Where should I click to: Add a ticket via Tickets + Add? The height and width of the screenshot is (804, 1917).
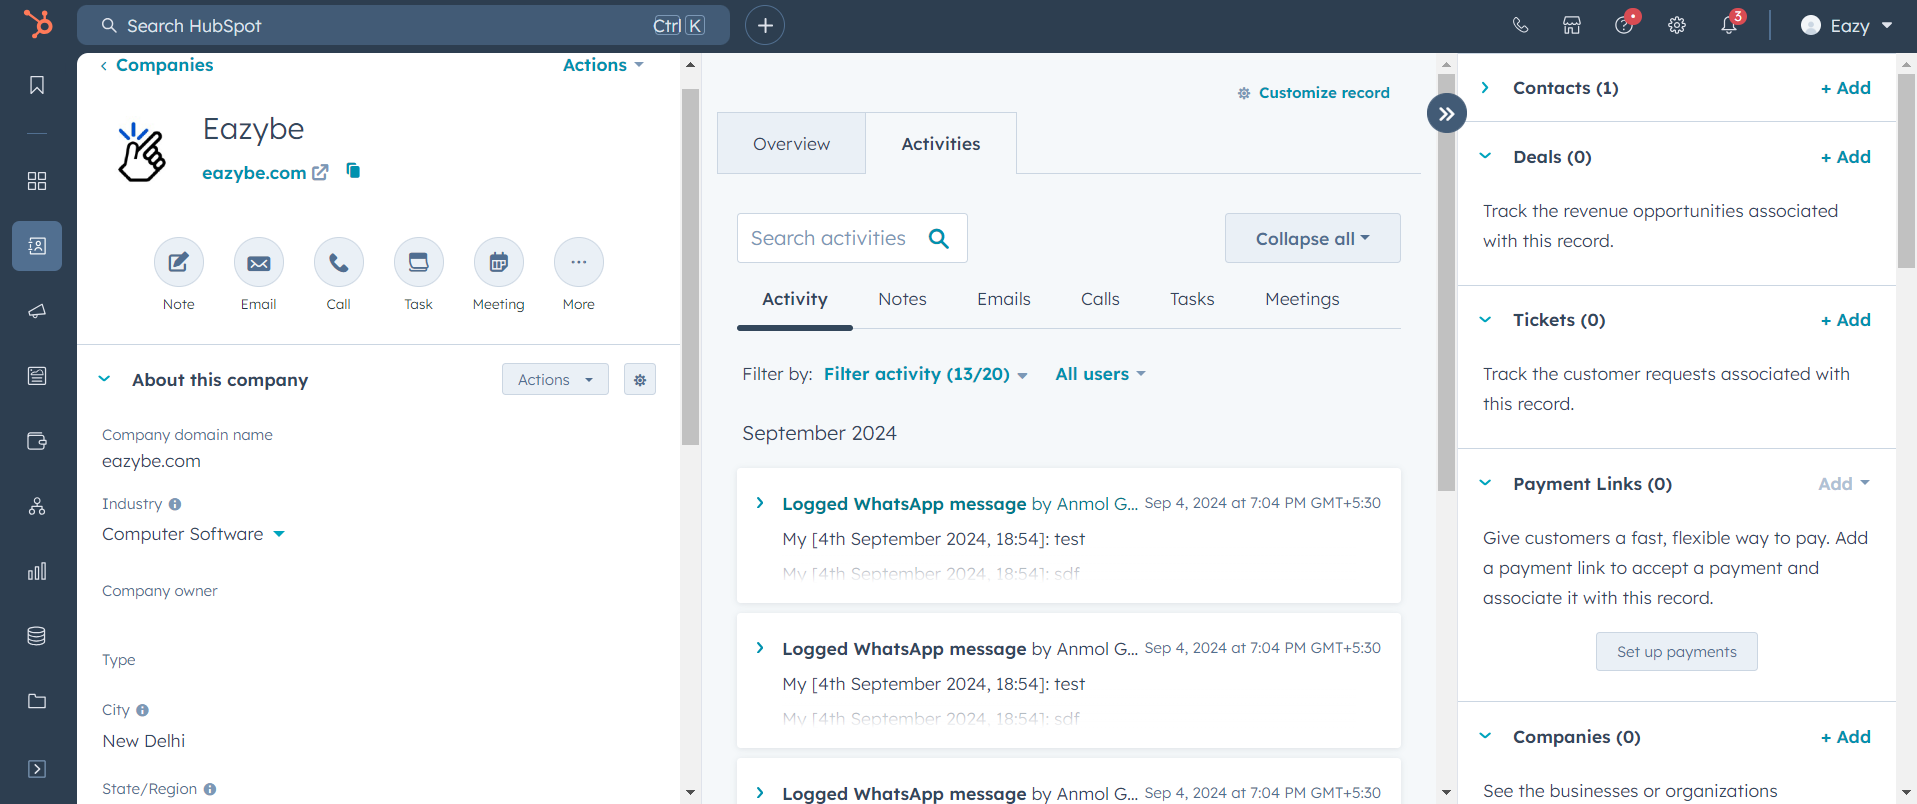pyautogui.click(x=1845, y=320)
